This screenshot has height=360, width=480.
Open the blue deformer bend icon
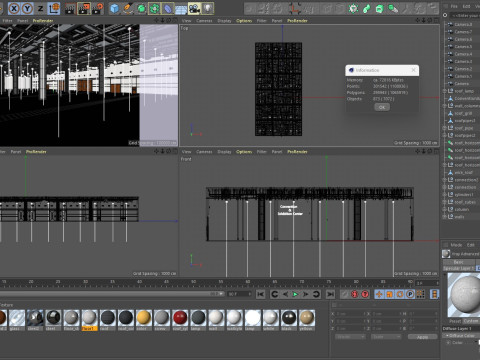click(x=168, y=8)
